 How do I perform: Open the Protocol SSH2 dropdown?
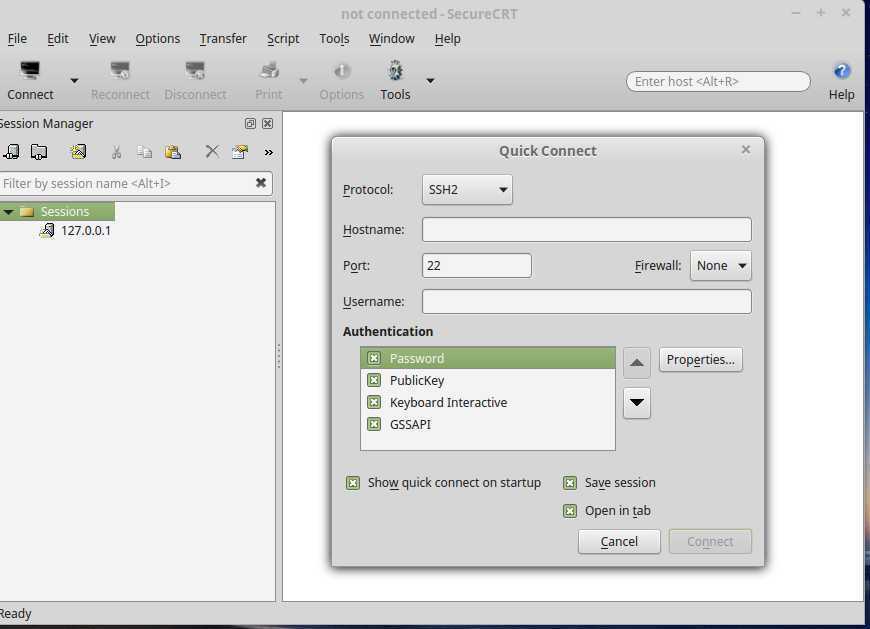[x=467, y=190]
